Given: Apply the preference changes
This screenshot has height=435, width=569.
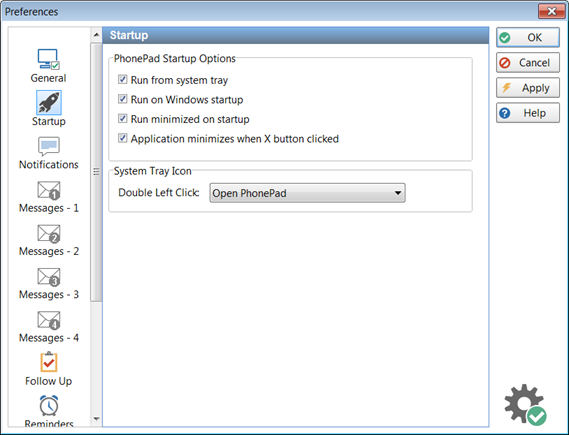Looking at the screenshot, I should click(x=528, y=88).
